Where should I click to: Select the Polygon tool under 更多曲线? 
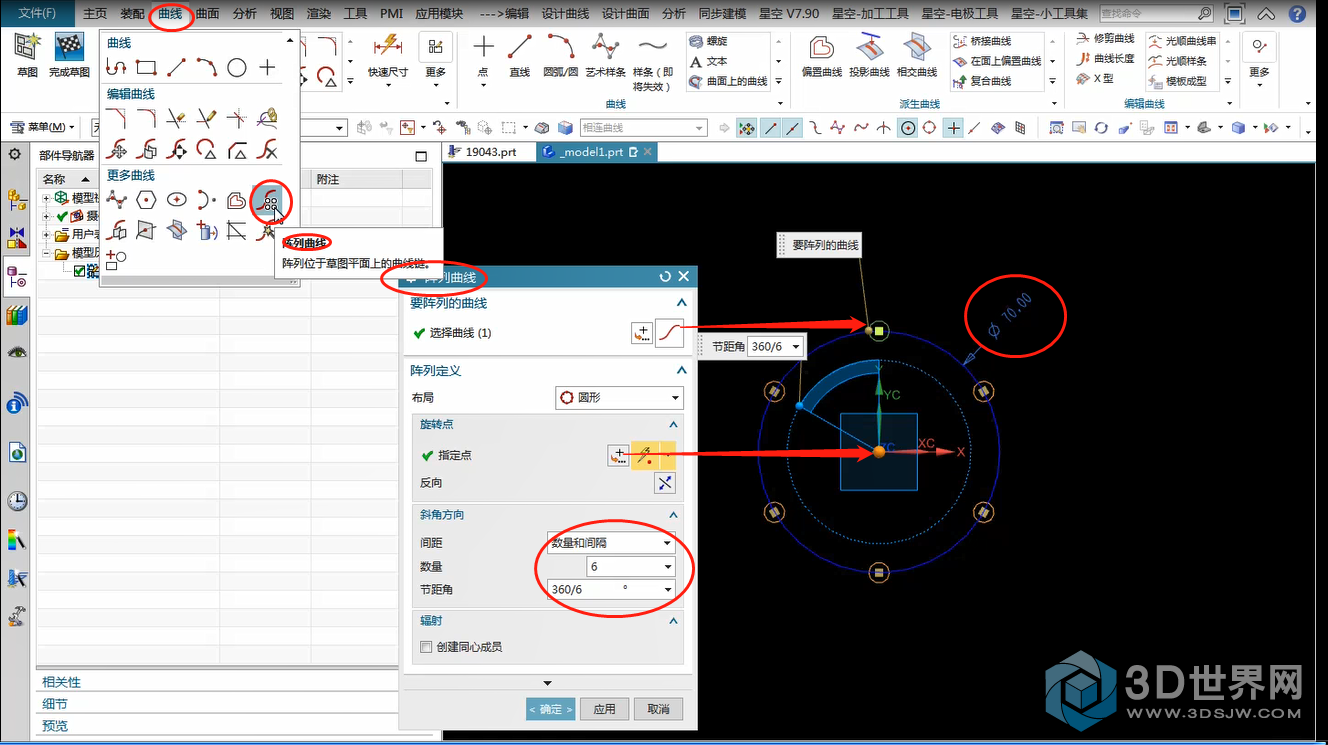point(147,200)
